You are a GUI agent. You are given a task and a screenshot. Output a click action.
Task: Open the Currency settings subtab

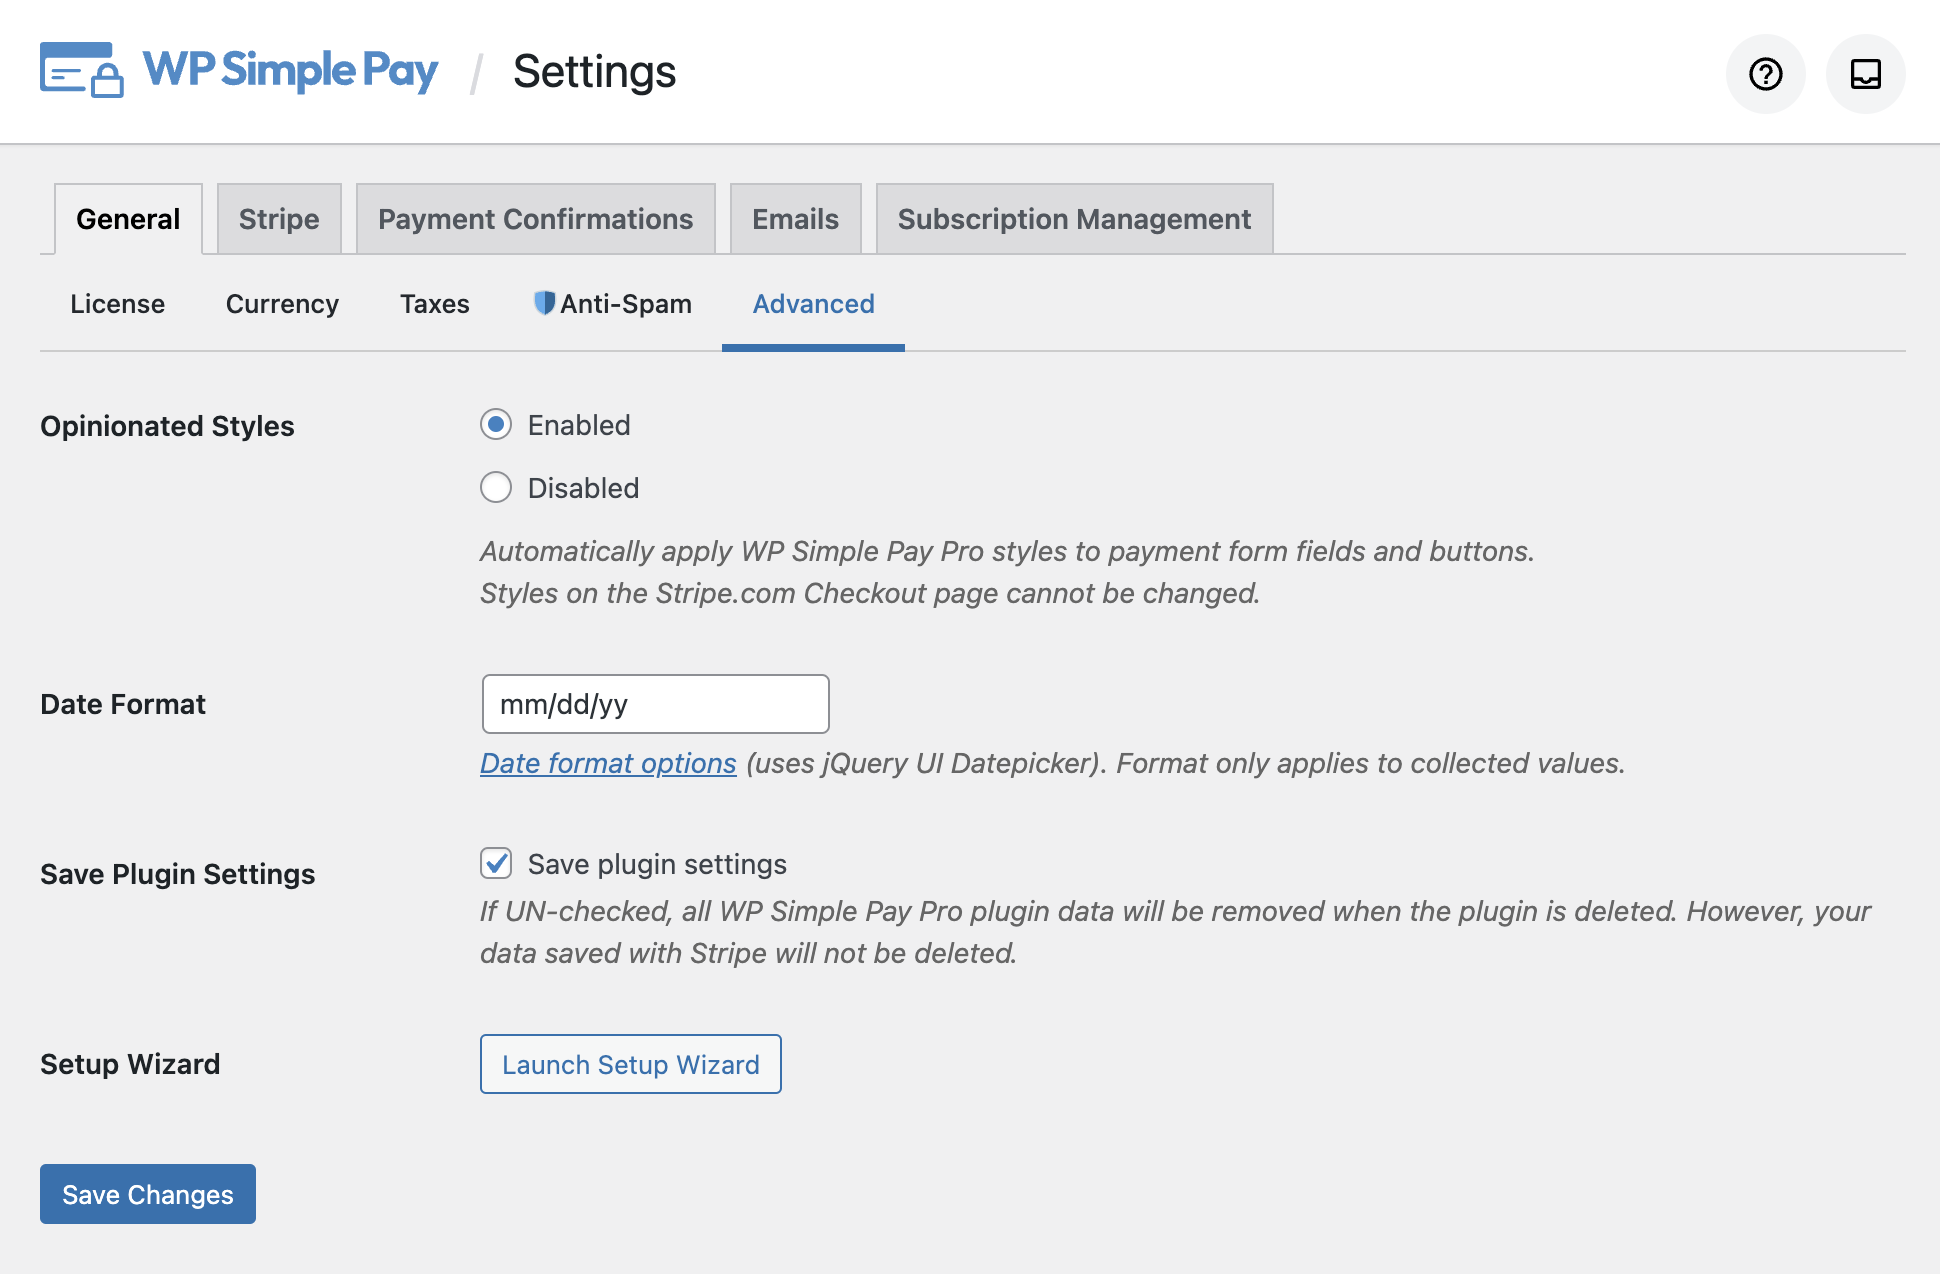click(282, 303)
